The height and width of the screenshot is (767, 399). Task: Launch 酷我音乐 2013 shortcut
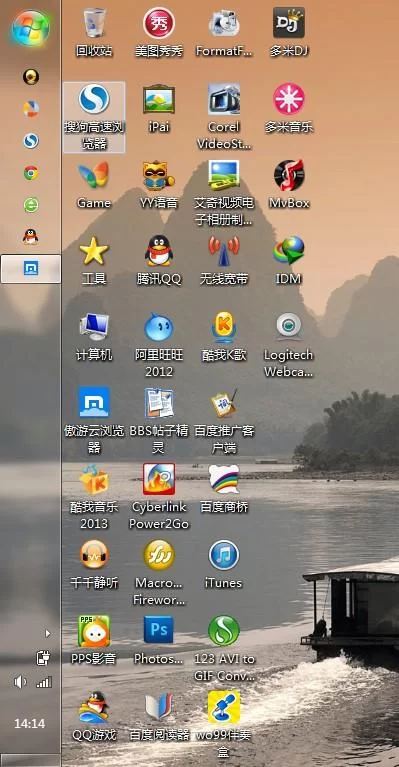pos(94,497)
